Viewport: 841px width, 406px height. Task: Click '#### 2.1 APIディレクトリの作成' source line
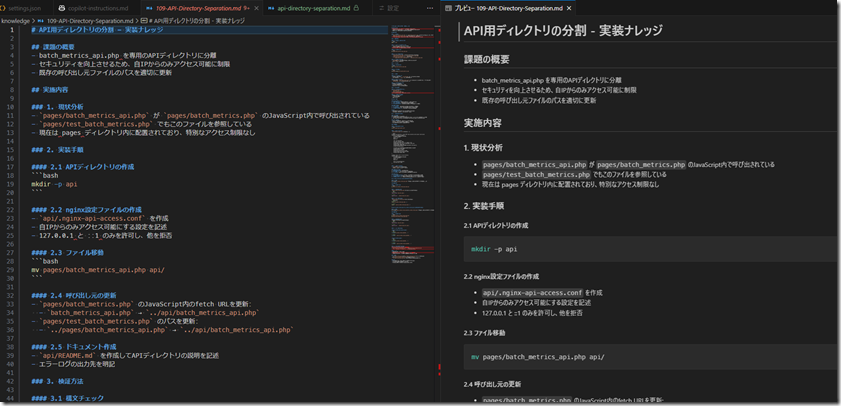(83, 167)
